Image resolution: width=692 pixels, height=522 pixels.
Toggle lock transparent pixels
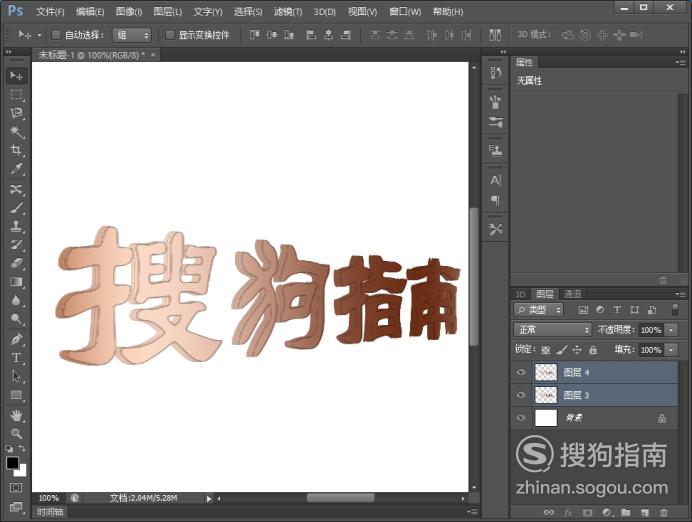tap(546, 350)
